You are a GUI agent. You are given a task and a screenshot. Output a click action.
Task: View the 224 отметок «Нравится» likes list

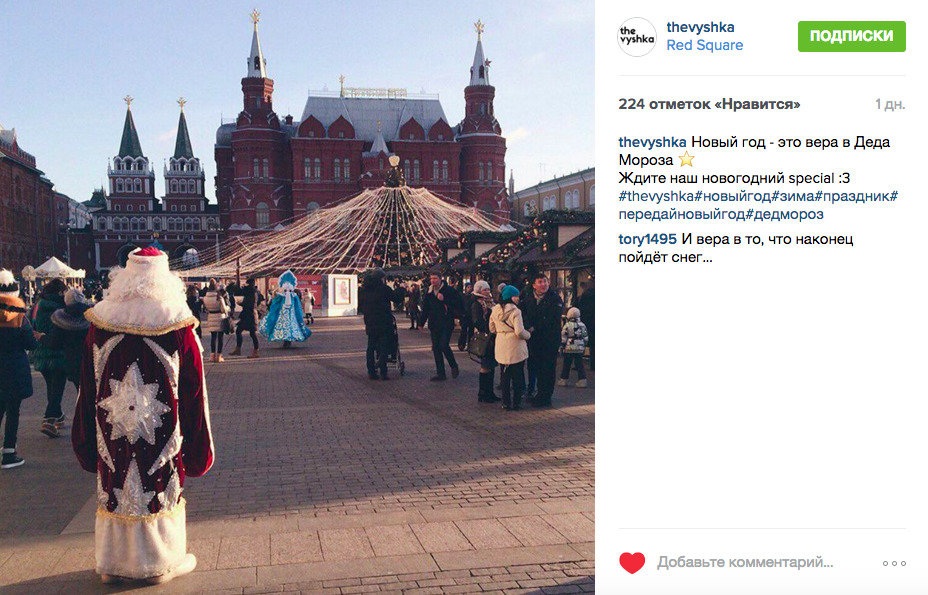709,104
